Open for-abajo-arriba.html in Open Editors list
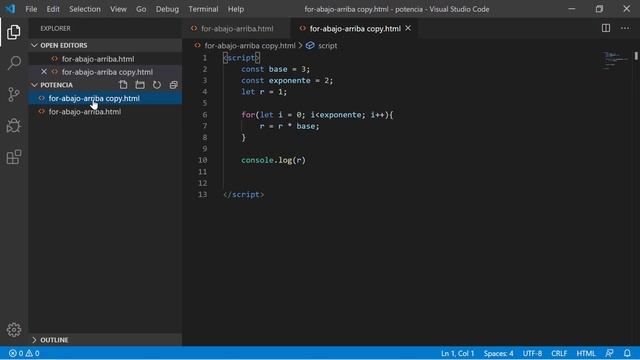640x360 pixels. point(98,59)
